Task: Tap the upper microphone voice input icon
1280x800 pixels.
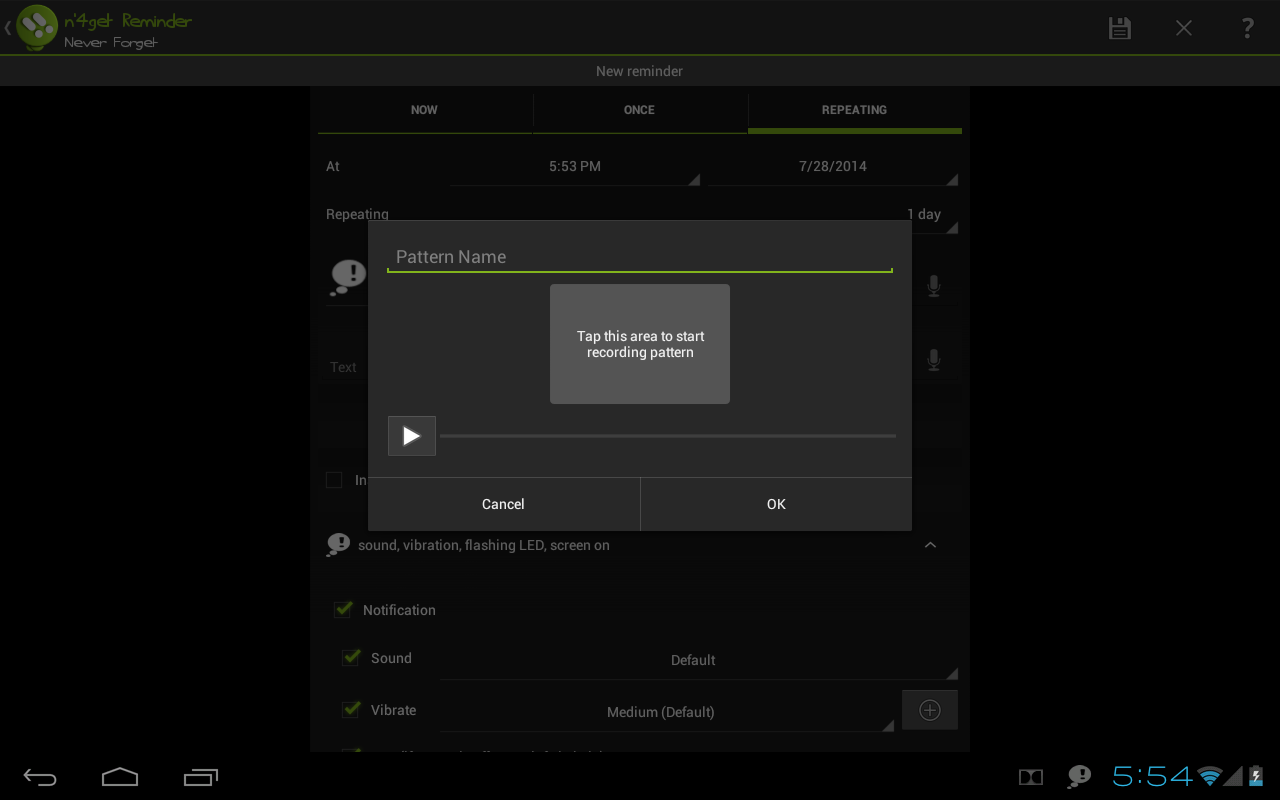Action: pyautogui.click(x=934, y=286)
